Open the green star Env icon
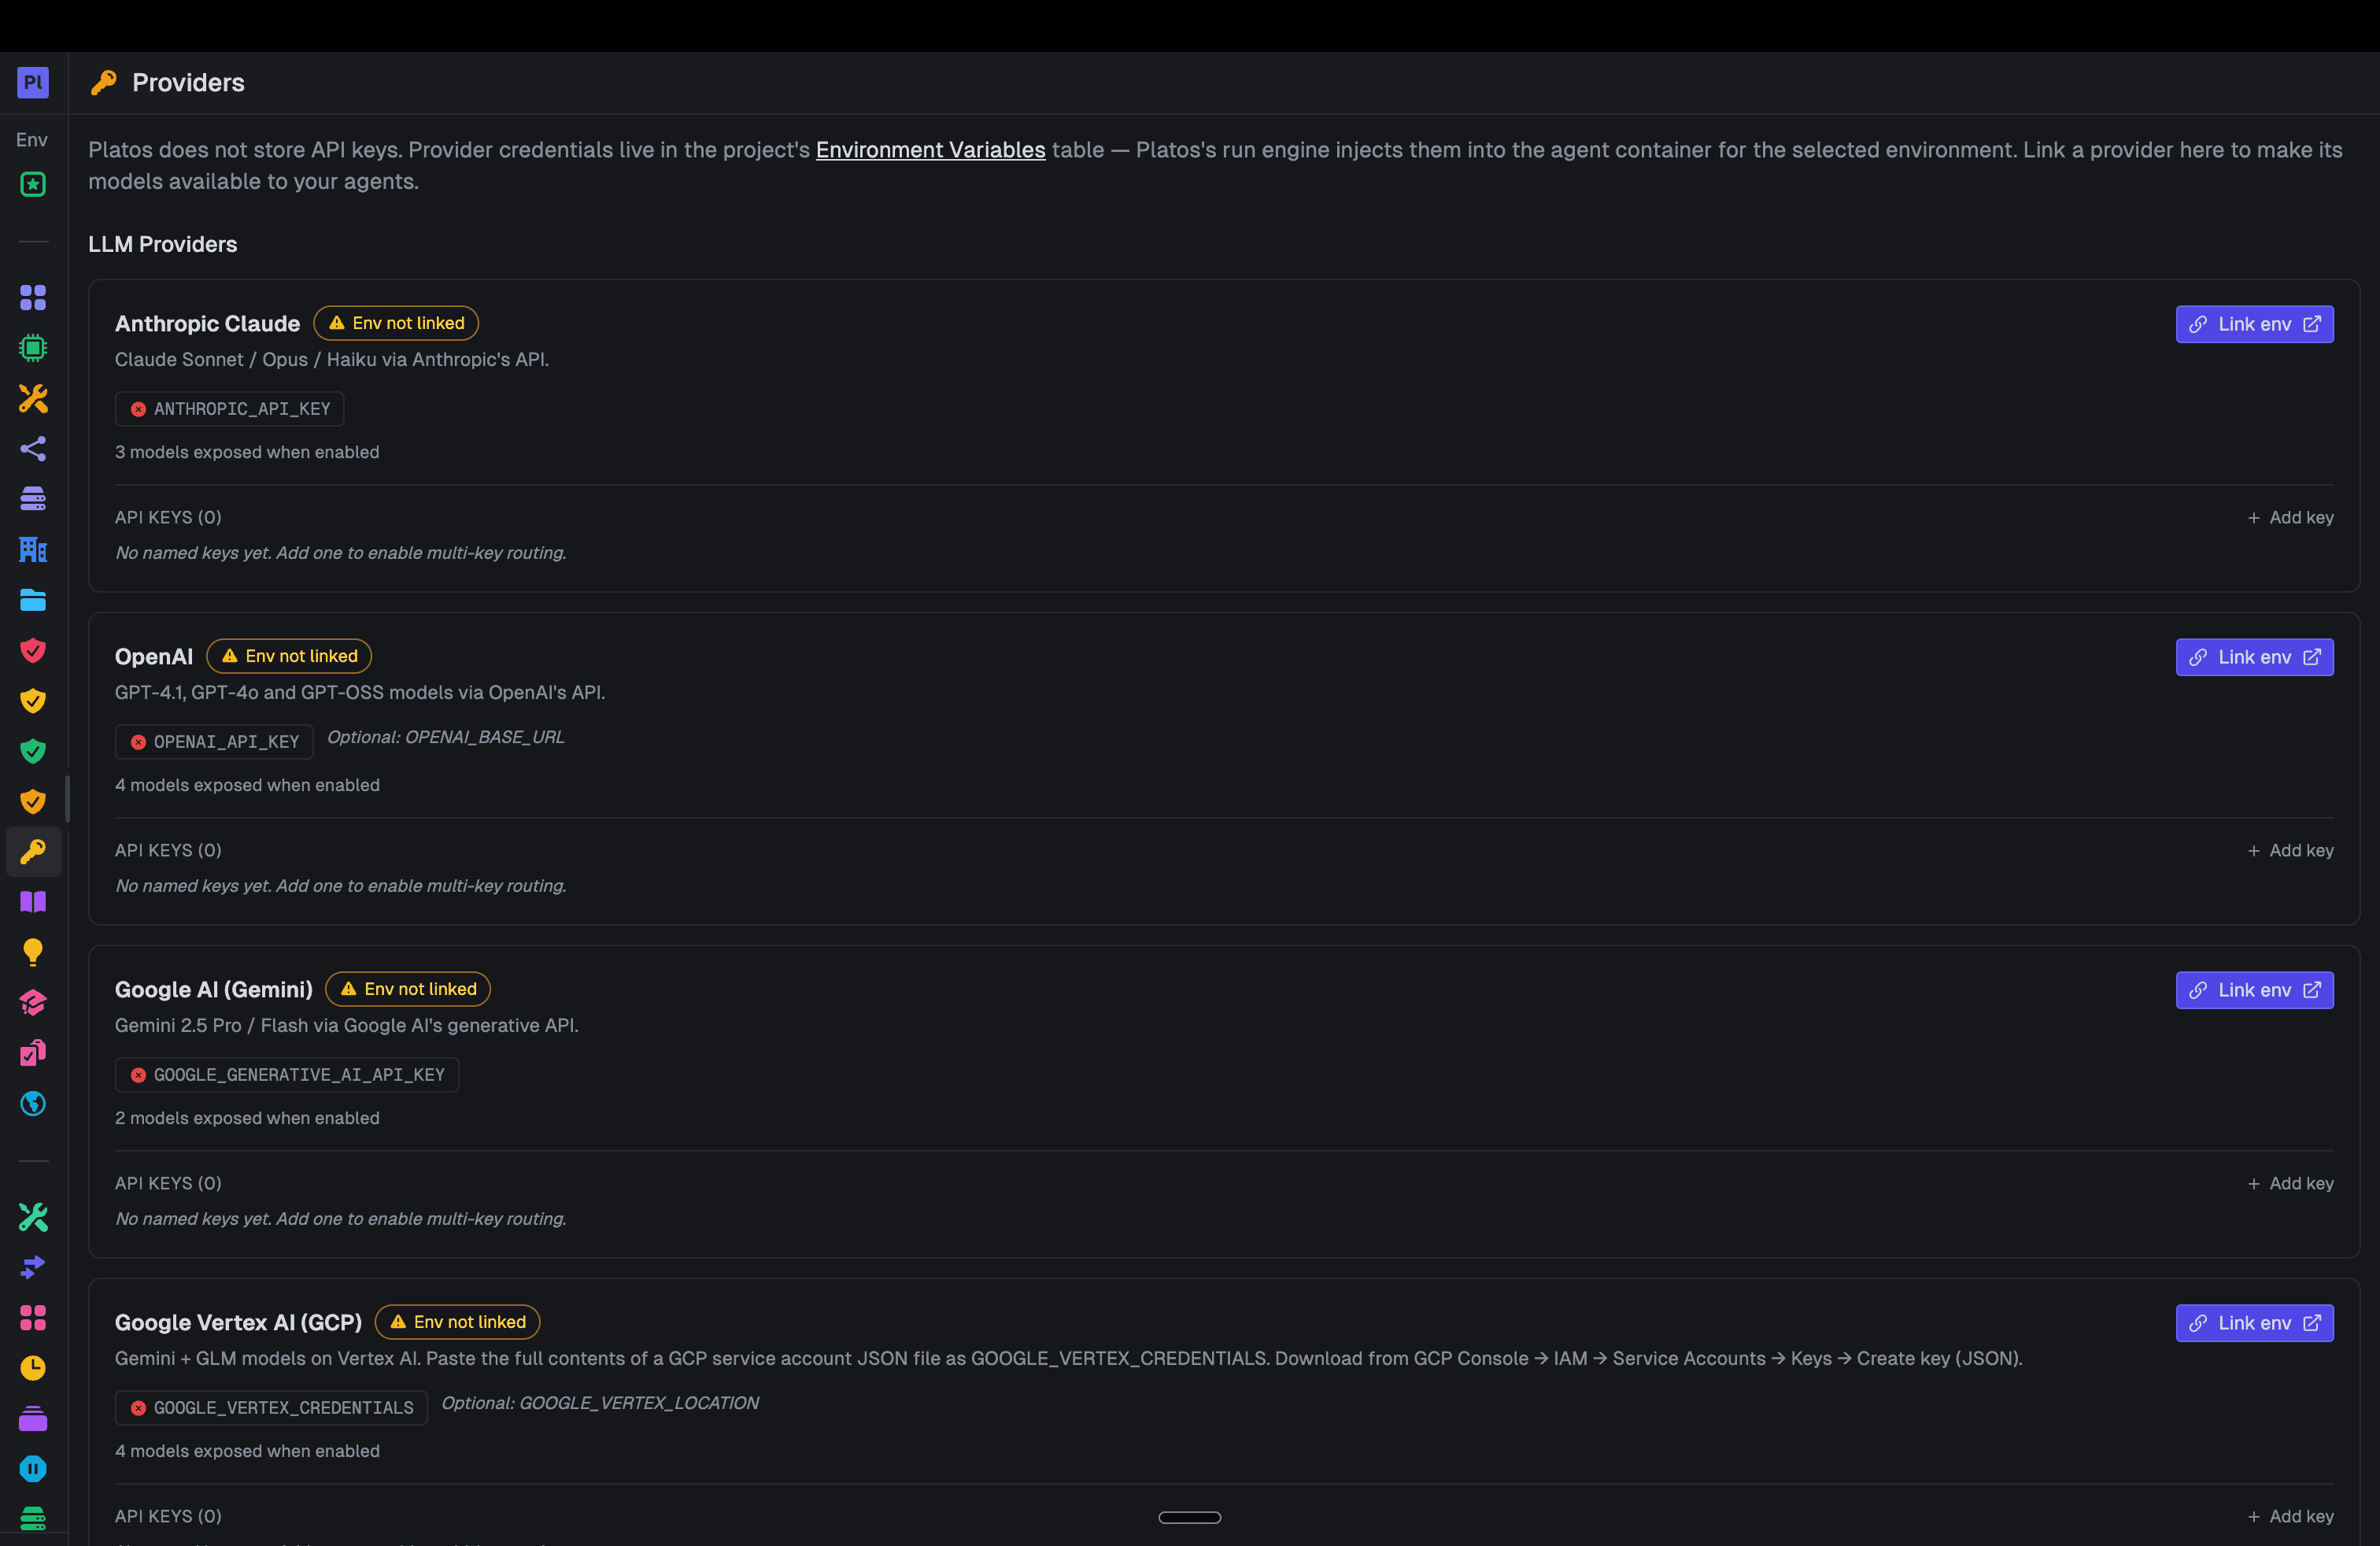 (x=33, y=184)
